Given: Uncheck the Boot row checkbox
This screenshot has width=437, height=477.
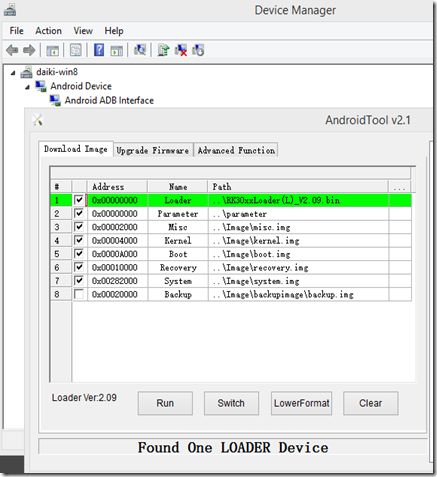Looking at the screenshot, I should pyautogui.click(x=79, y=254).
